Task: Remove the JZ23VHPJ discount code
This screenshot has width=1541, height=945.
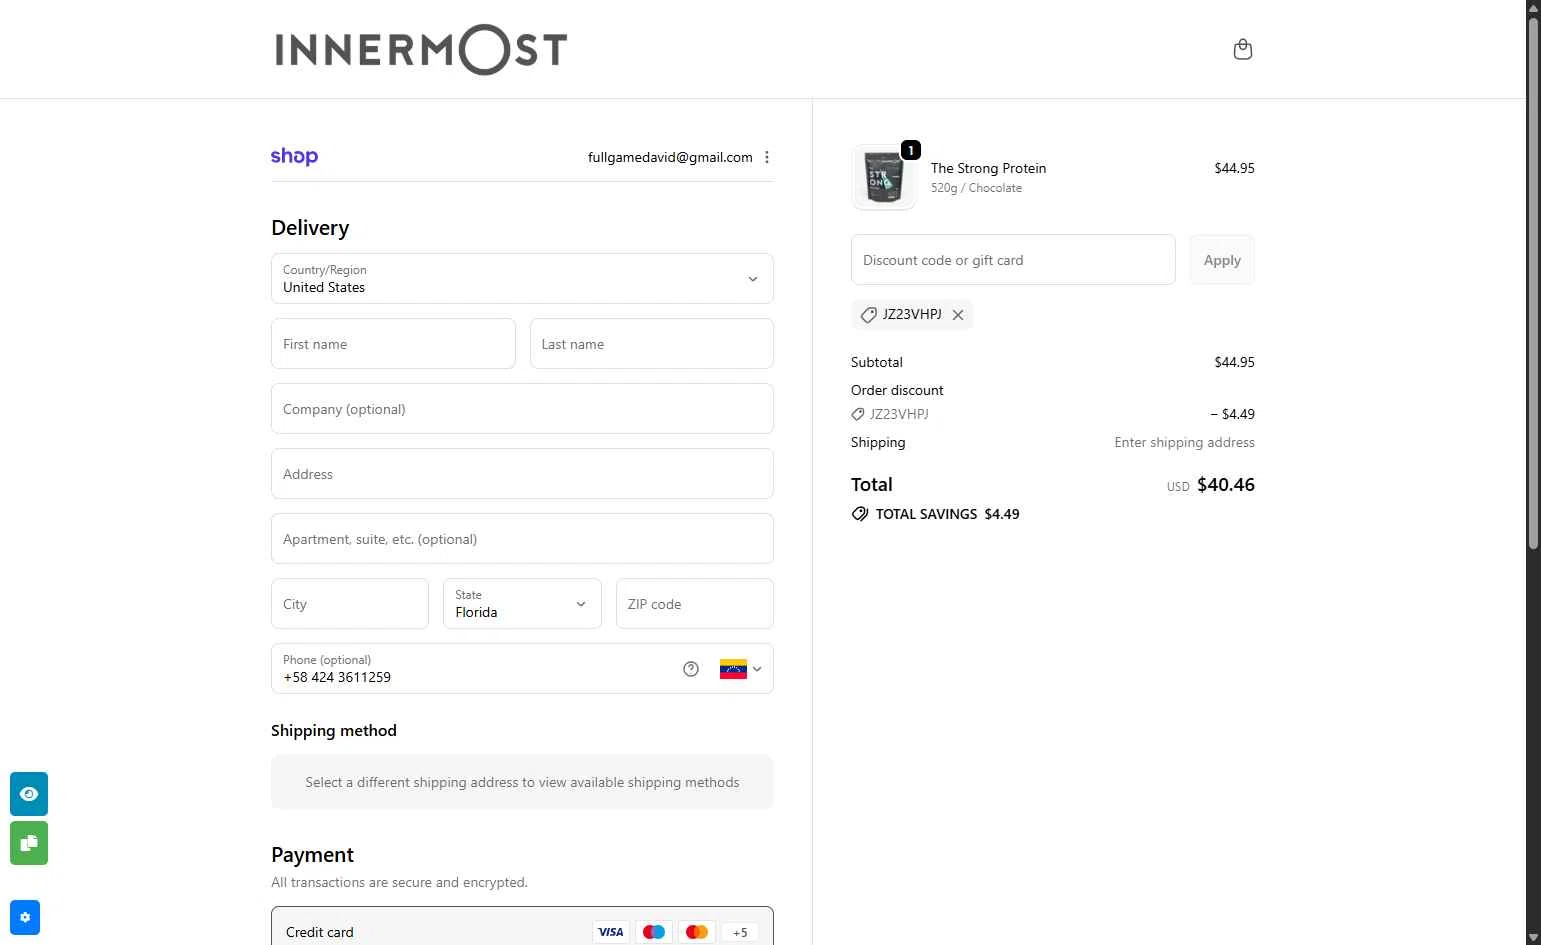Action: coord(958,315)
